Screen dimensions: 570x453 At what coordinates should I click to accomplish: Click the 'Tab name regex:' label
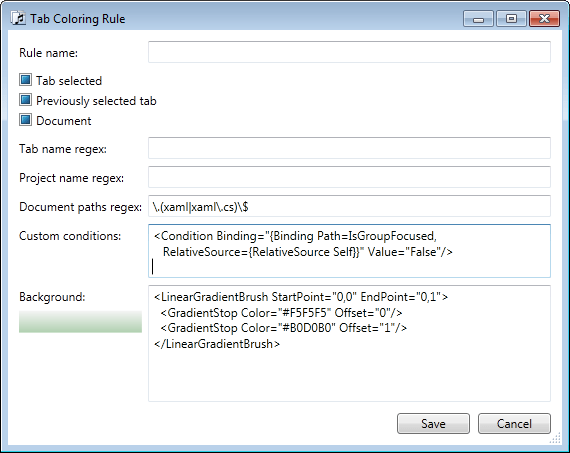pos(63,149)
